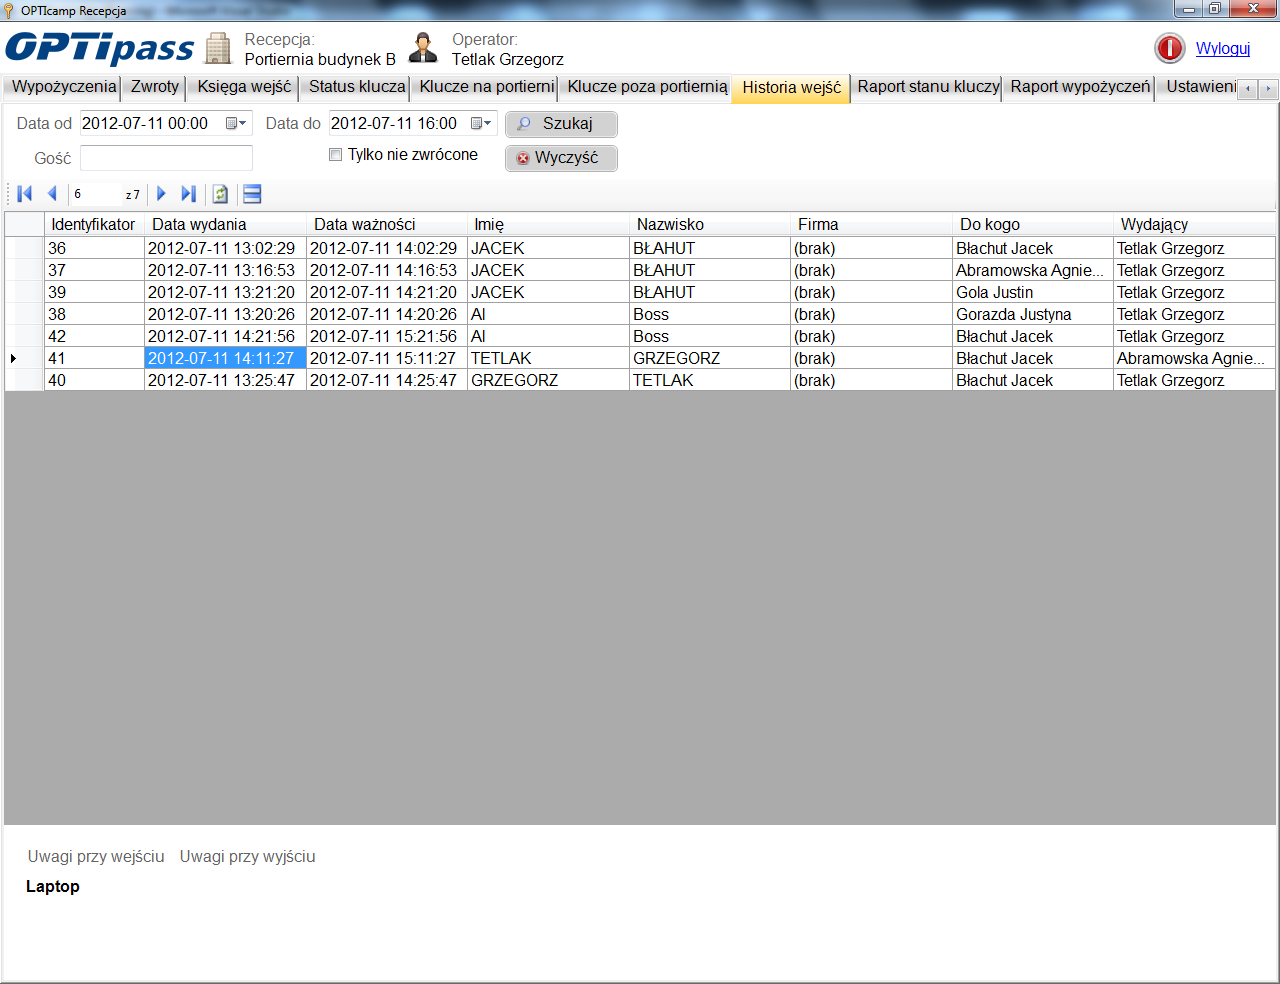The height and width of the screenshot is (984, 1280).
Task: Click highlighted cell '2012-07-11 14:11:27'
Action: pyautogui.click(x=225, y=358)
